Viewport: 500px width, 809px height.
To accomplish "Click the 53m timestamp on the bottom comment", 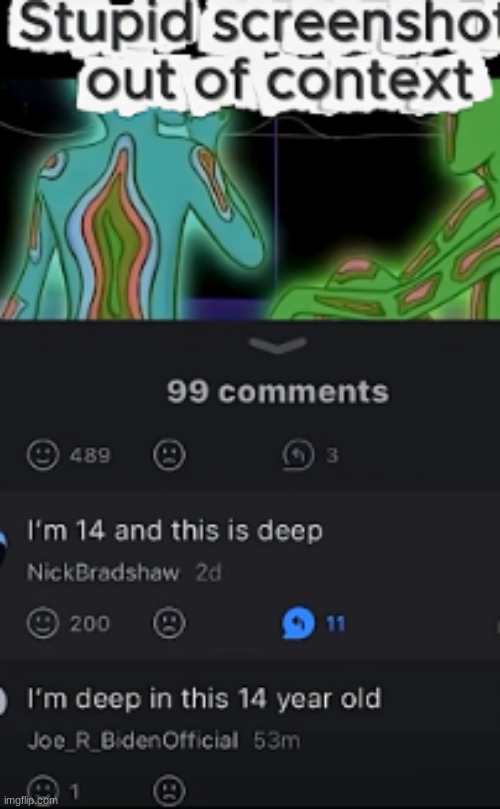I will coord(277,740).
